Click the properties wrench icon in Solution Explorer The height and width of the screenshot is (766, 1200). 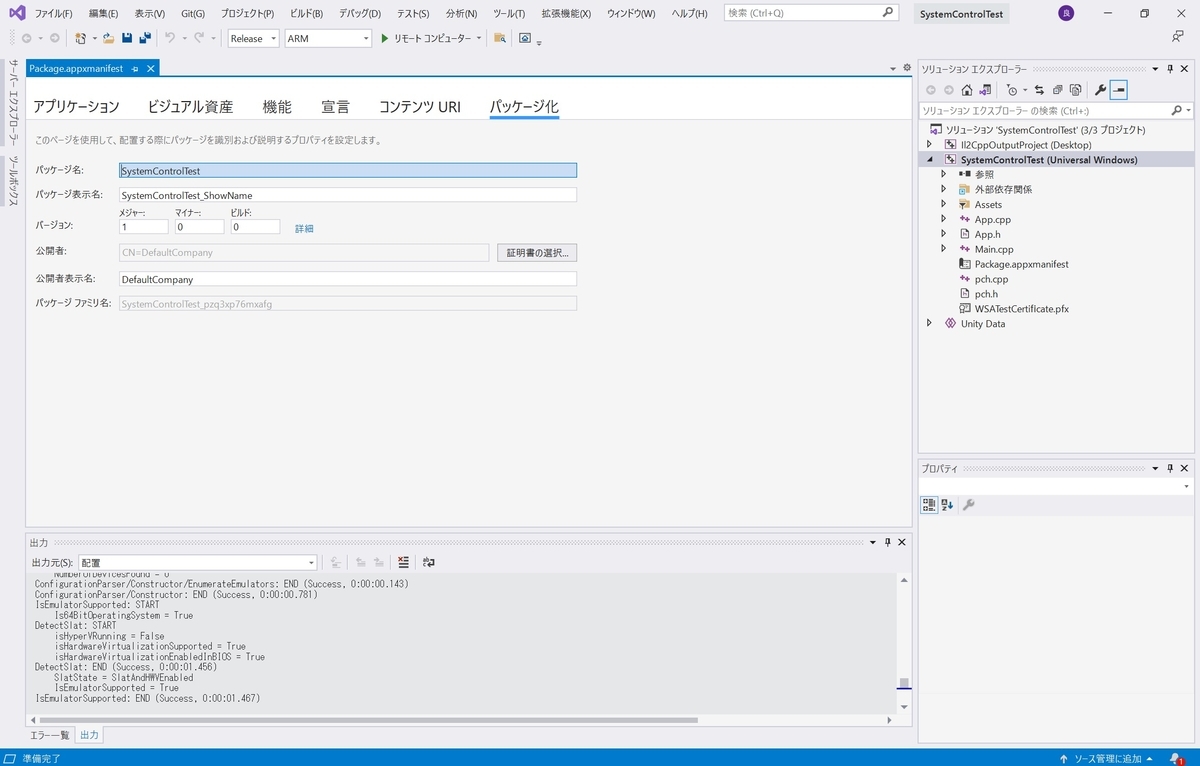coord(1101,90)
